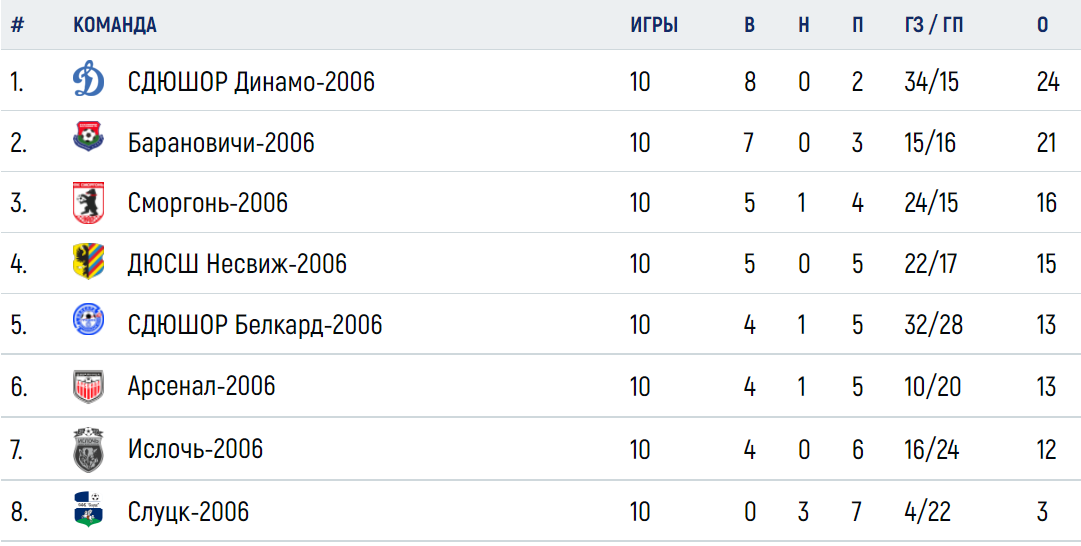Click the Slutsk-2006 club emblem
Screen dimensions: 1081x546
coord(88,509)
